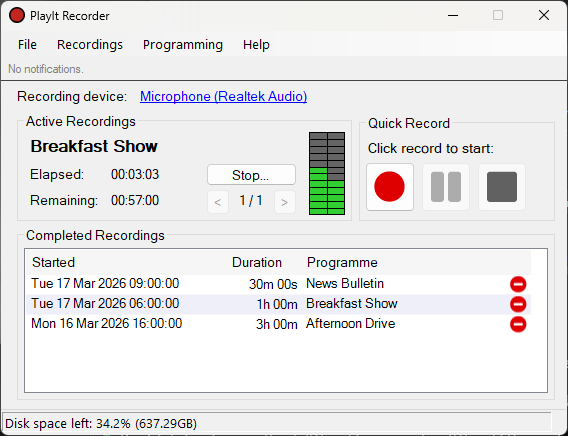The image size is (568, 436).
Task: Click the PlayIt Recorder app icon
Action: pyautogui.click(x=17, y=16)
